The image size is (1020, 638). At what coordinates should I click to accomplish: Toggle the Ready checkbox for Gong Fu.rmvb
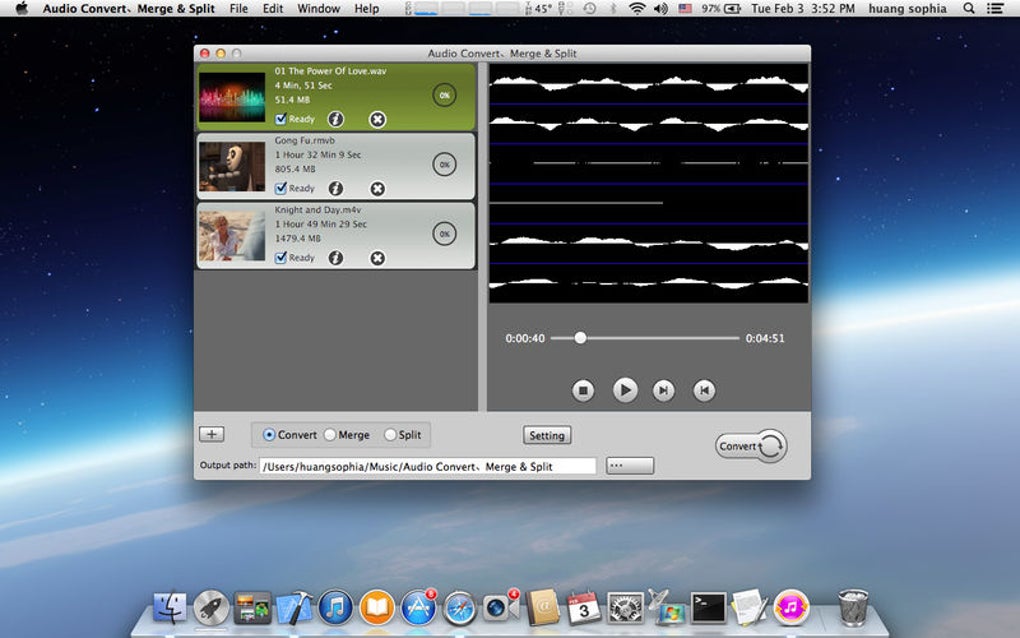pyautogui.click(x=281, y=189)
